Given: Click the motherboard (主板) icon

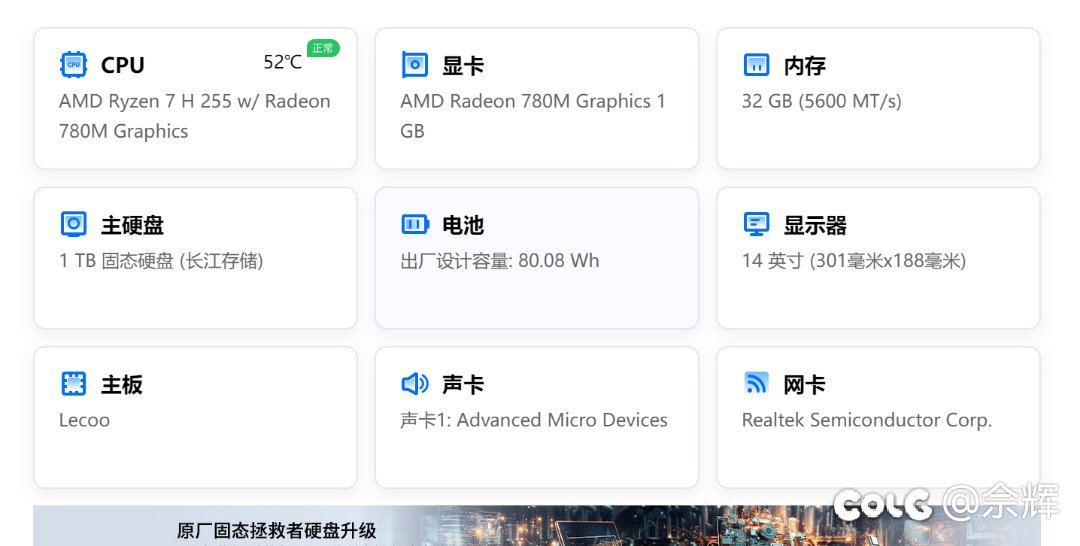Looking at the screenshot, I should [73, 384].
